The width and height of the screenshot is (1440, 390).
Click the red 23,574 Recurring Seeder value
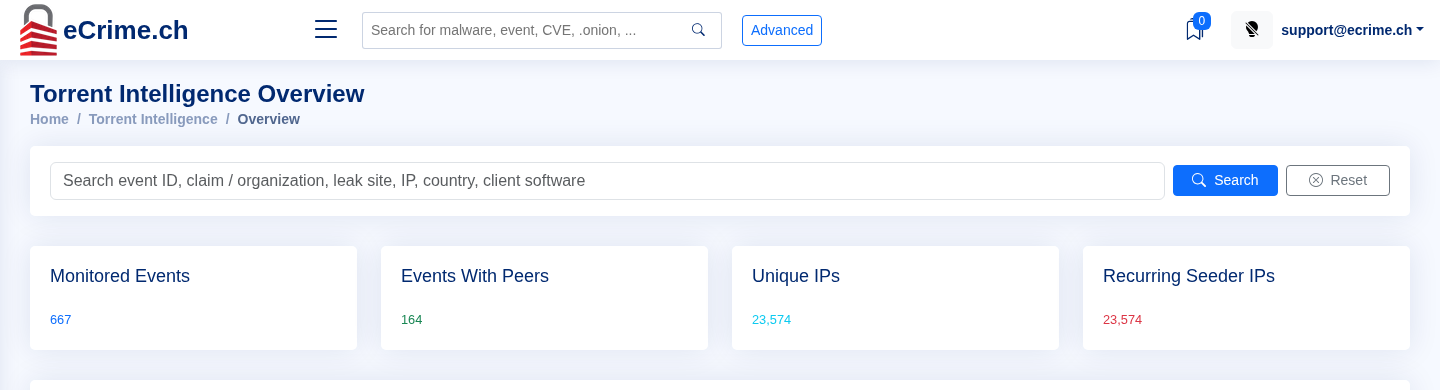[1123, 320]
